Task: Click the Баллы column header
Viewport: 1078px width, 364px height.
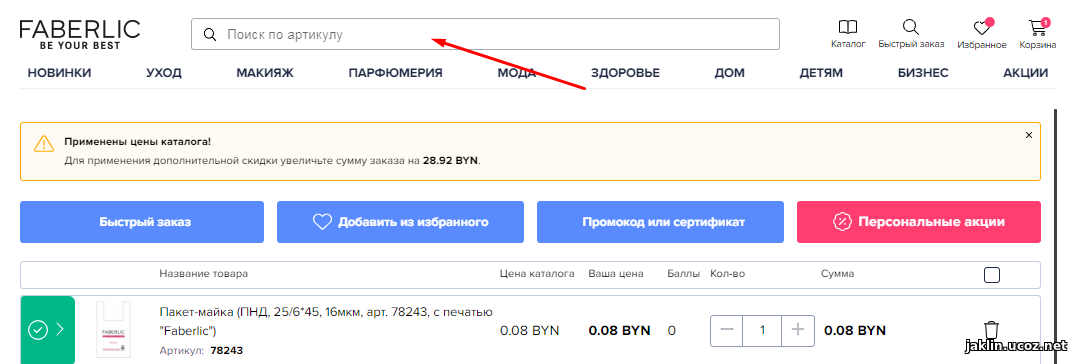Action: [x=683, y=274]
